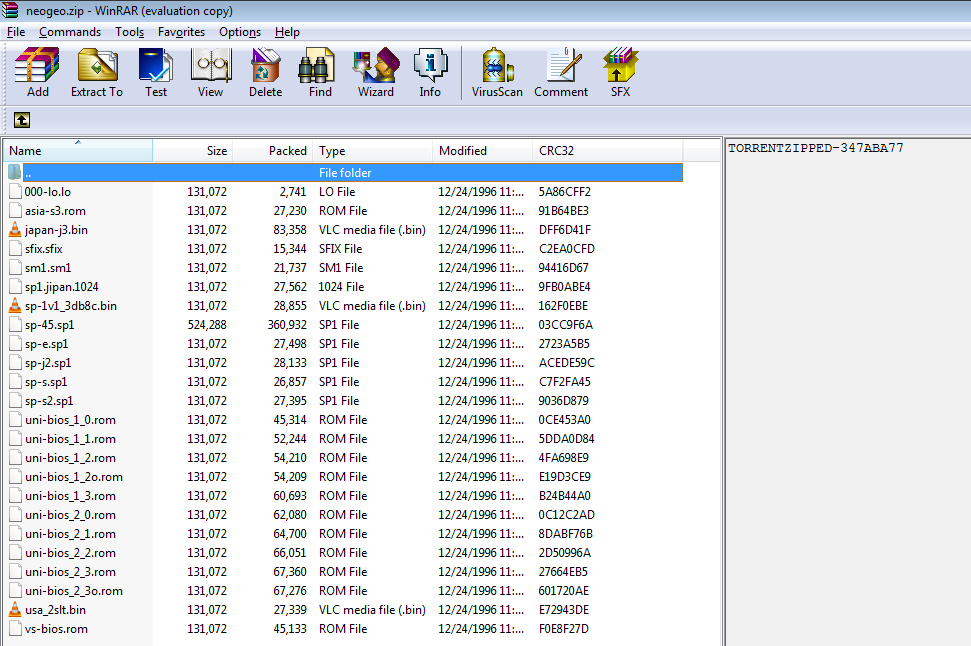Select the sp-j2.sp1 file name
The width and height of the screenshot is (971, 646).
pos(48,363)
